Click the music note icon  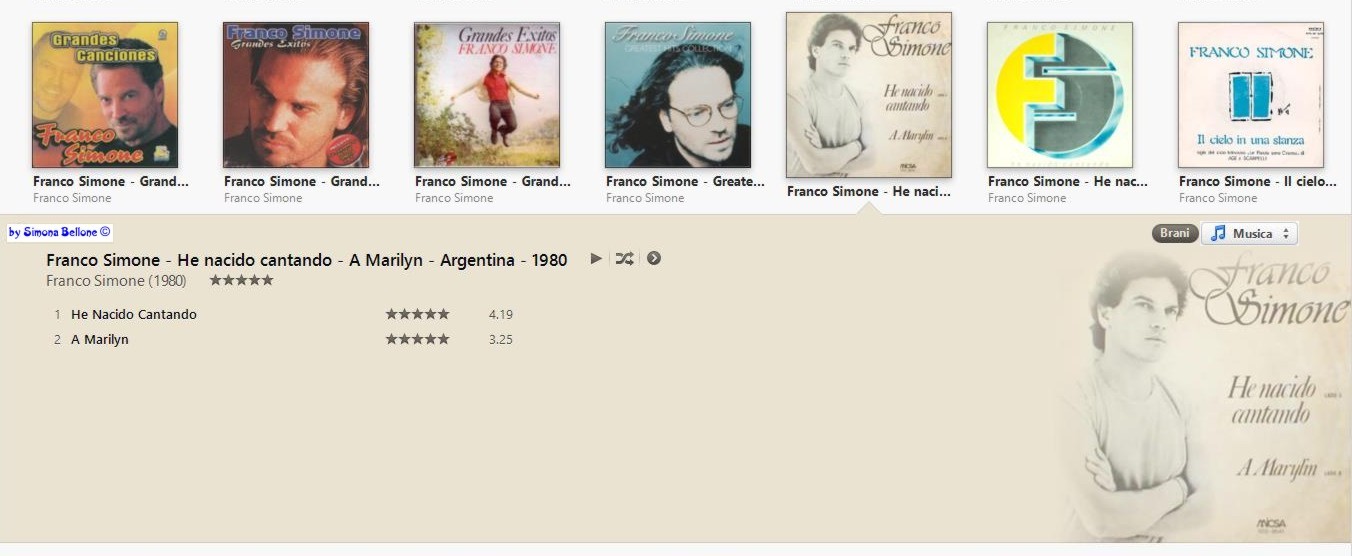[1217, 233]
